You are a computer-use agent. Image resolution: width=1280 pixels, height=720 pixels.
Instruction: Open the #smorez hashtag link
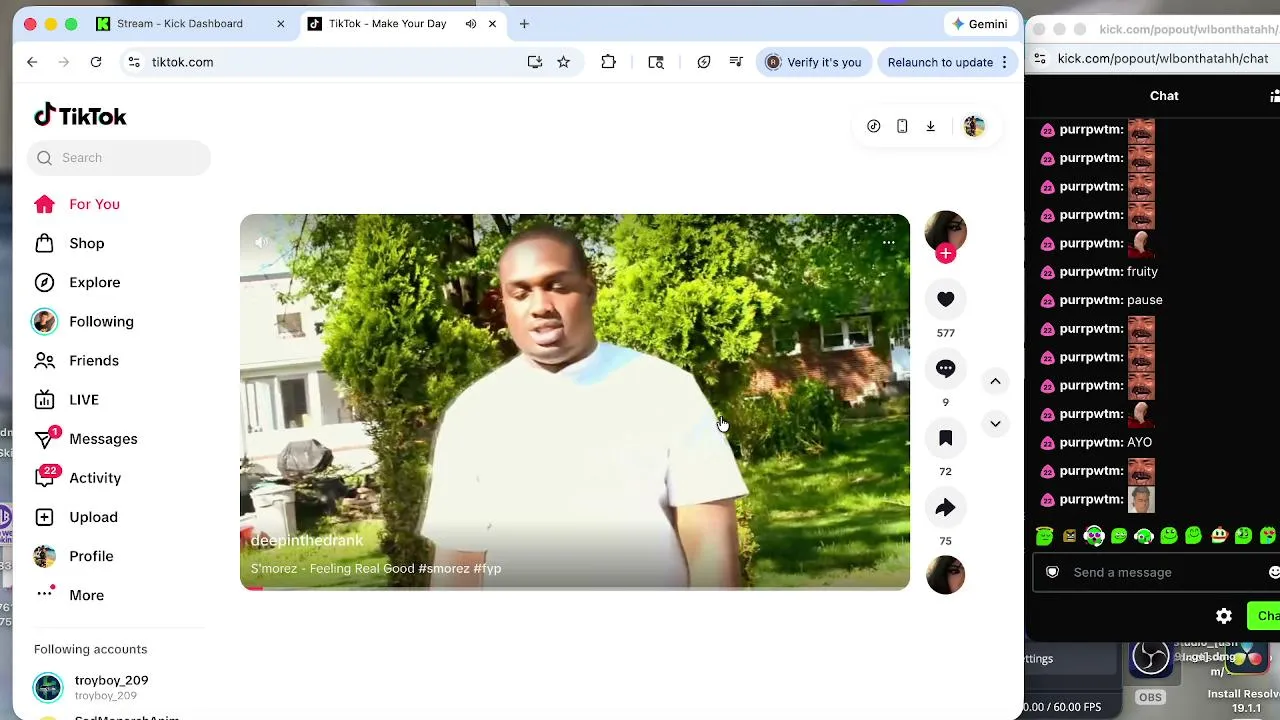pyautogui.click(x=444, y=568)
